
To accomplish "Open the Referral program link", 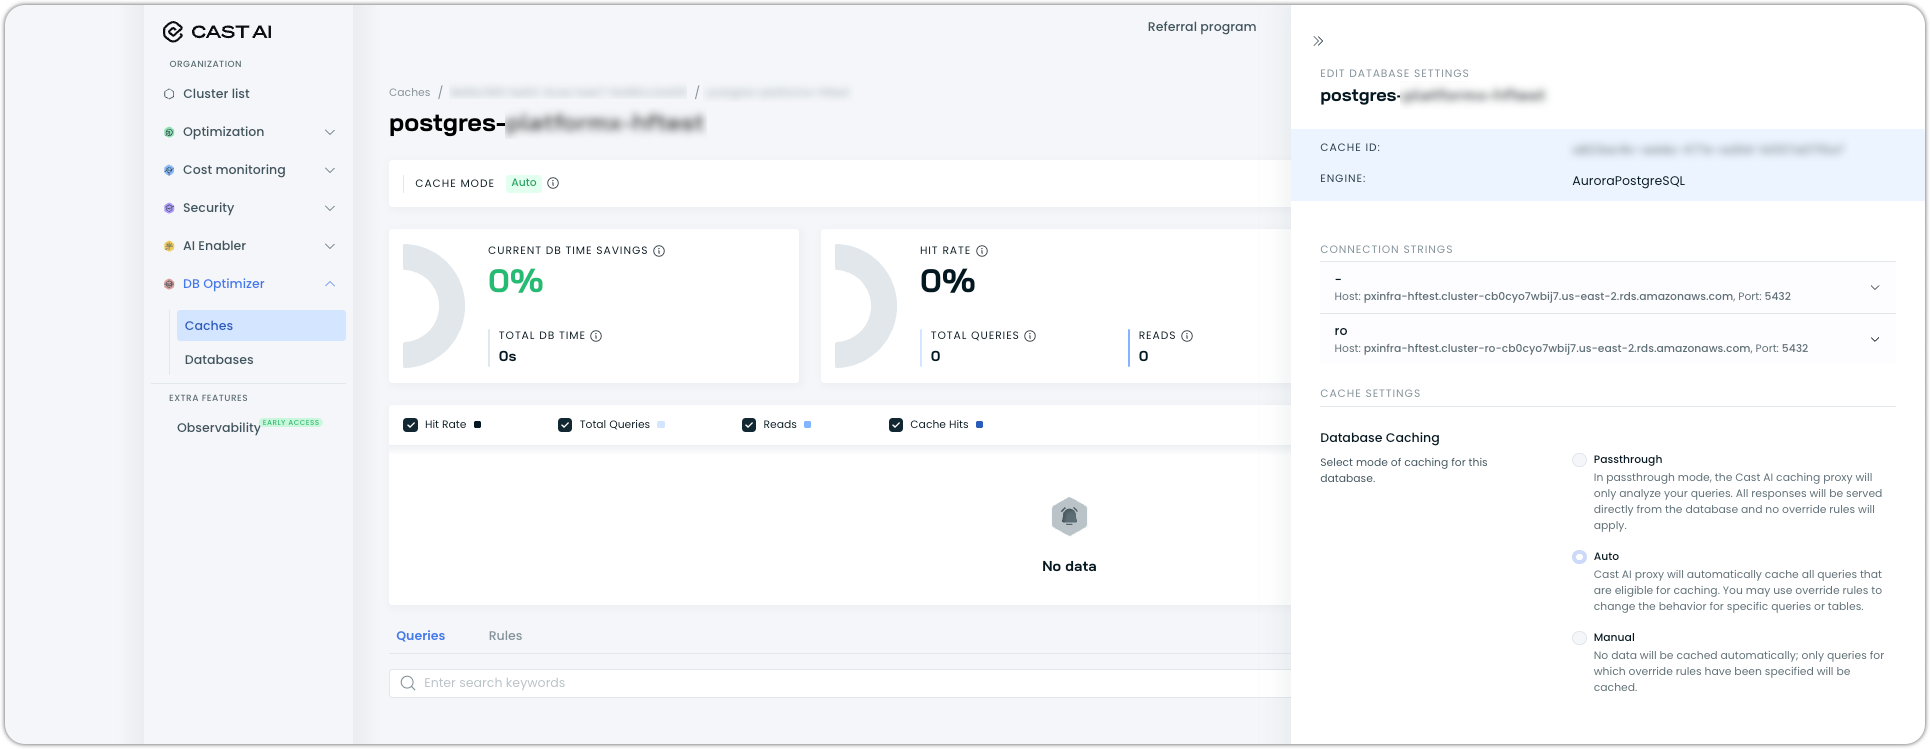I will [1202, 27].
